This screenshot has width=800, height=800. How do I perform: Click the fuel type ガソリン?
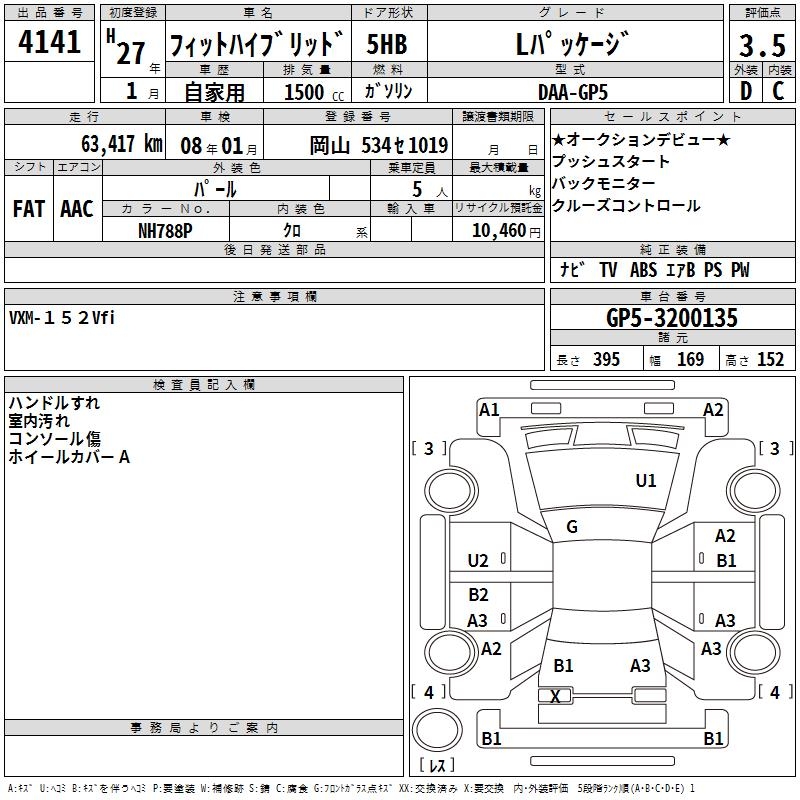click(x=388, y=91)
